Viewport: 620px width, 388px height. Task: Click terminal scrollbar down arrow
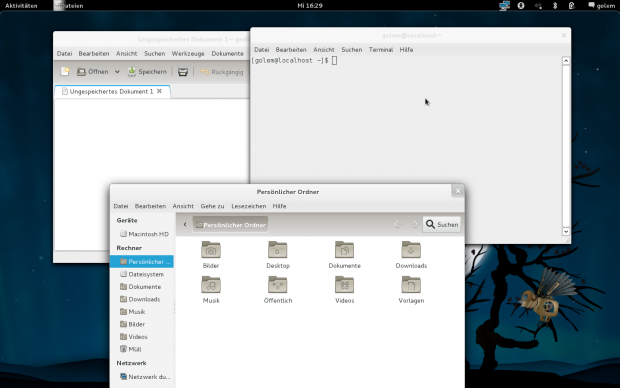566,232
